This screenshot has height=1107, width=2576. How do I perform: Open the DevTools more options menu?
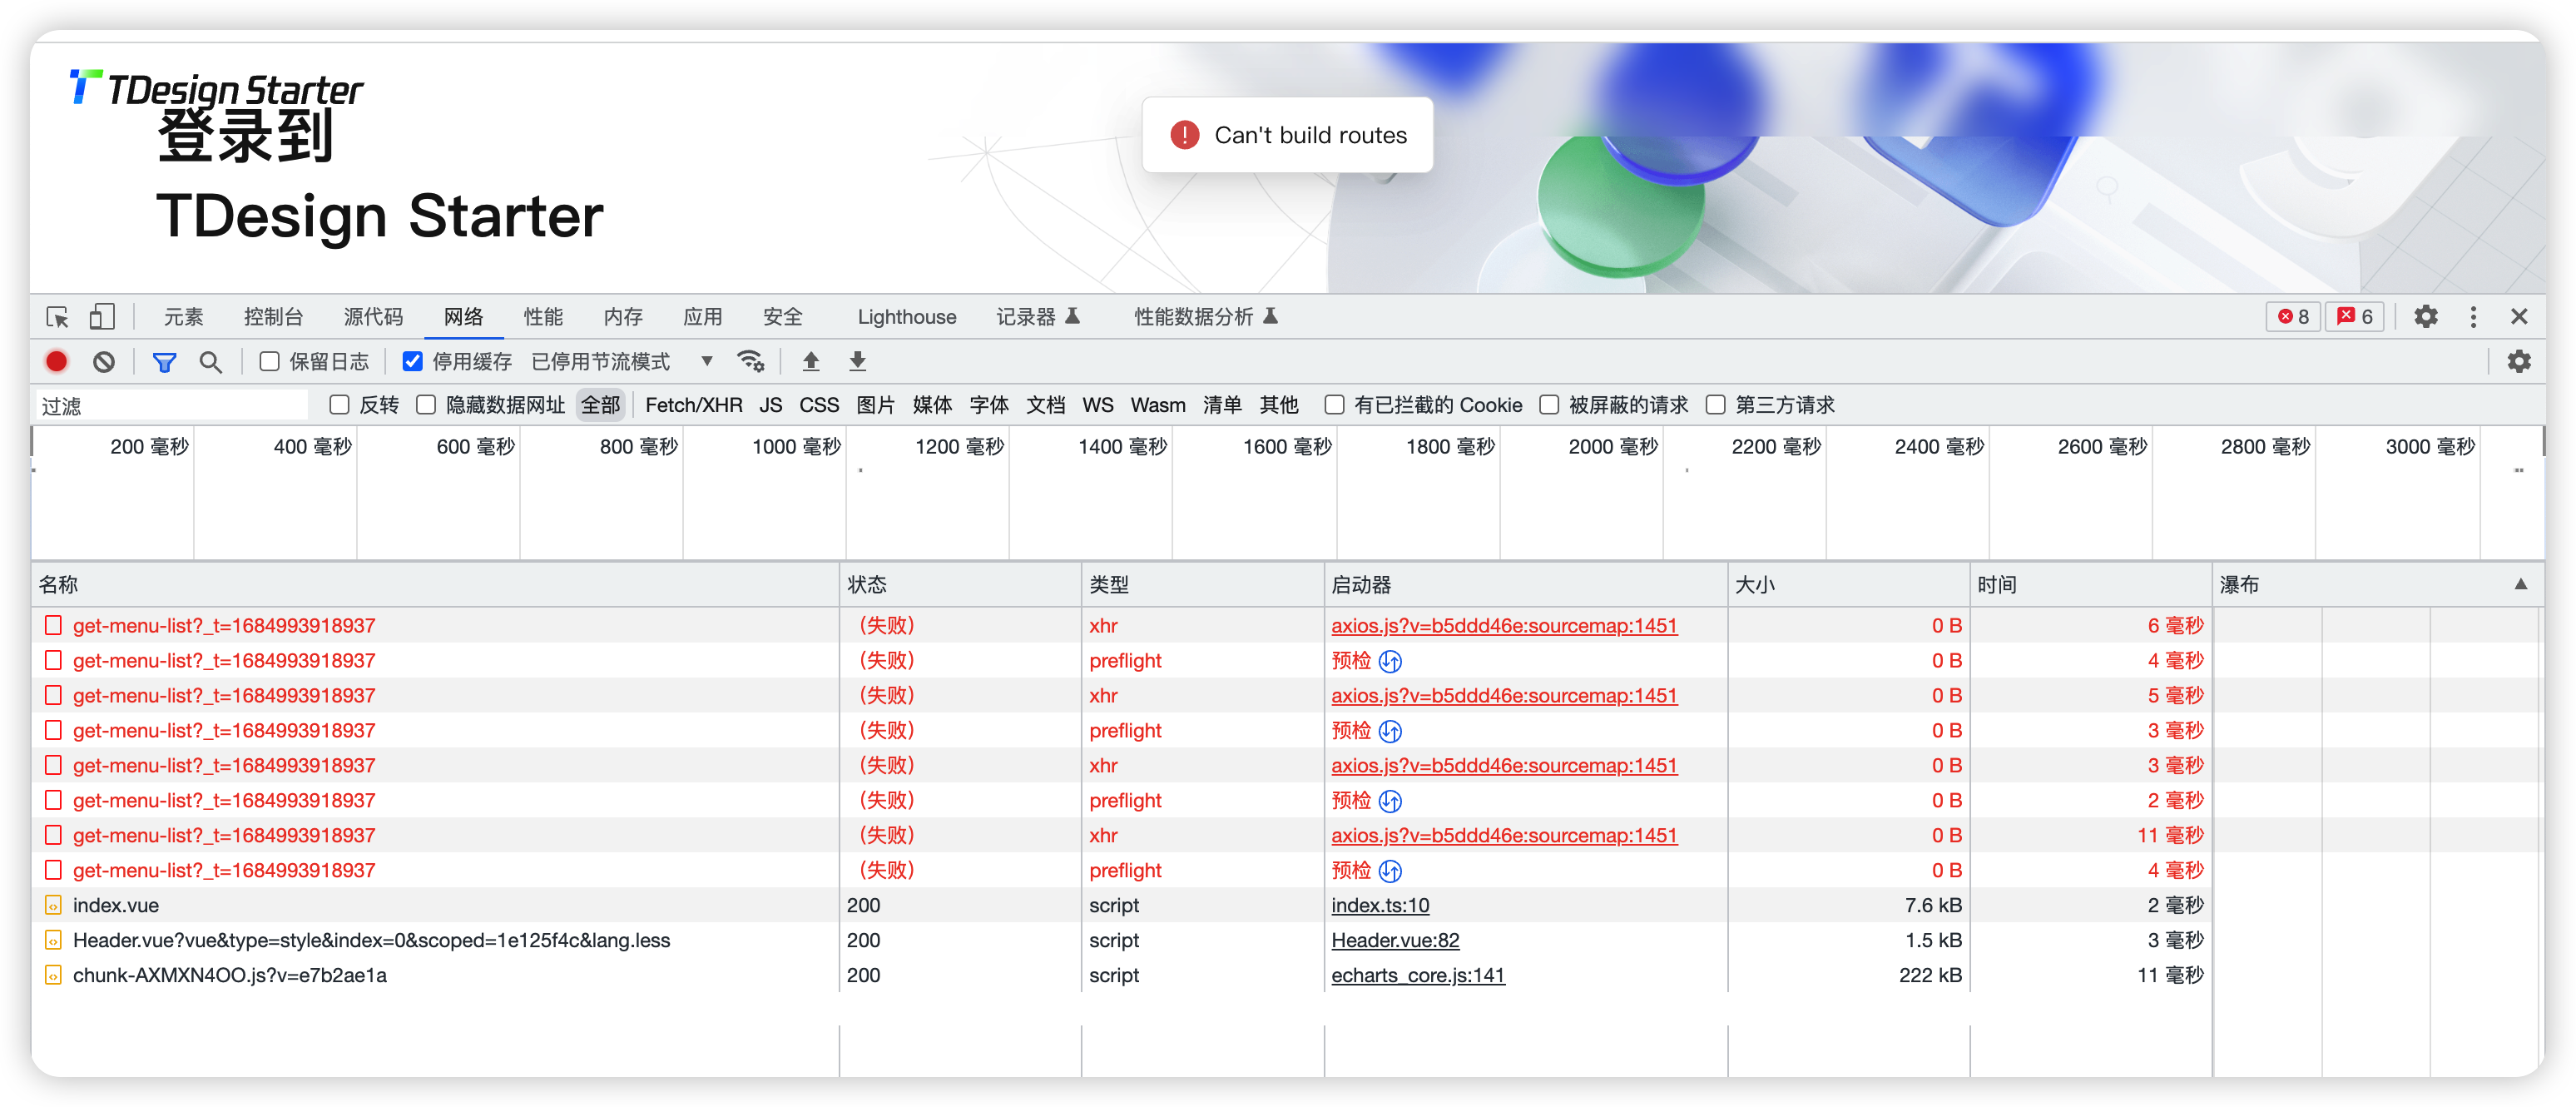pos(2473,316)
